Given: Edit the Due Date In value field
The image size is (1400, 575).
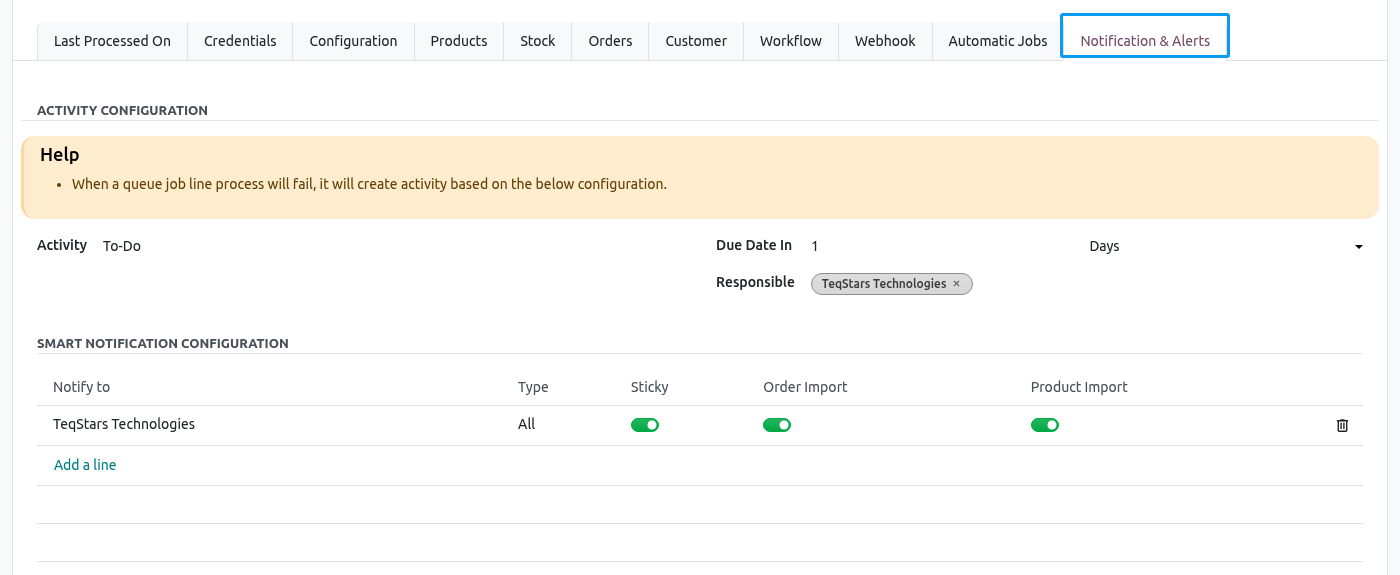Looking at the screenshot, I should (940, 246).
